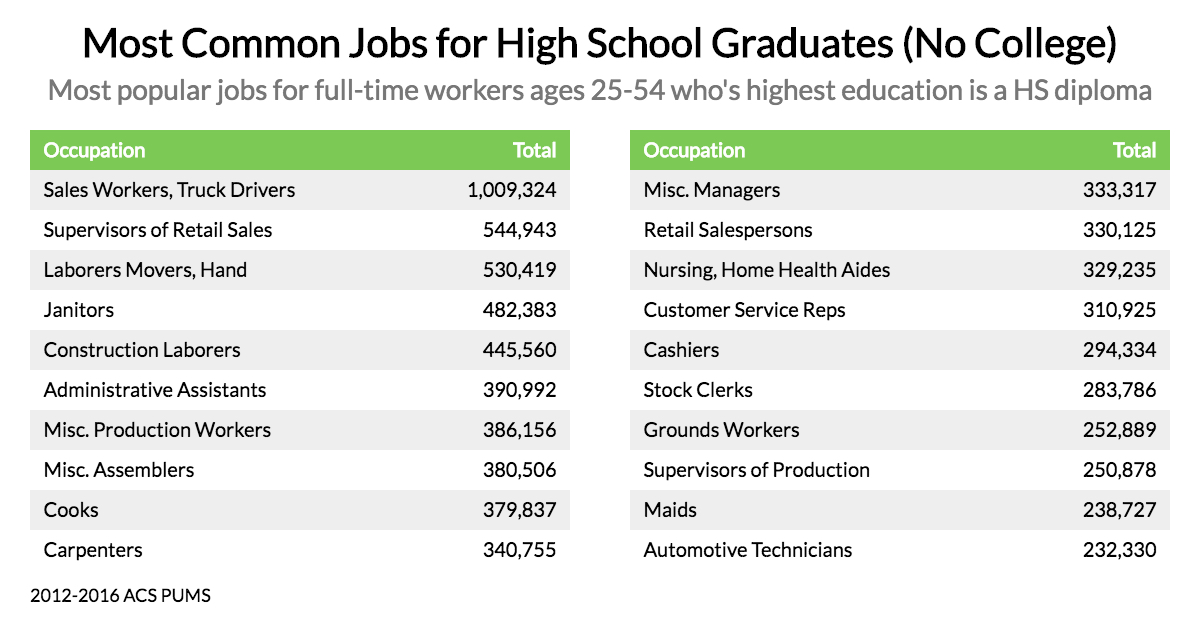Click the right table's Occupation column header

[x=695, y=150]
